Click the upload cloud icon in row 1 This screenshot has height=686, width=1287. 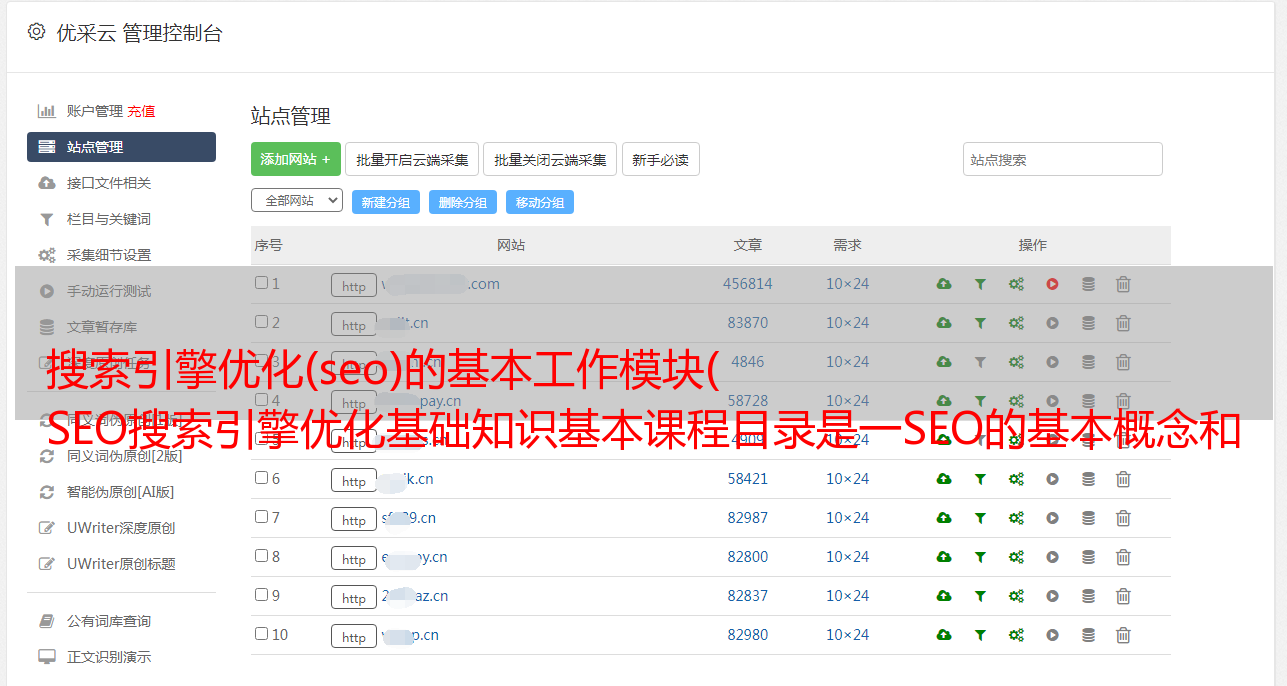944,284
